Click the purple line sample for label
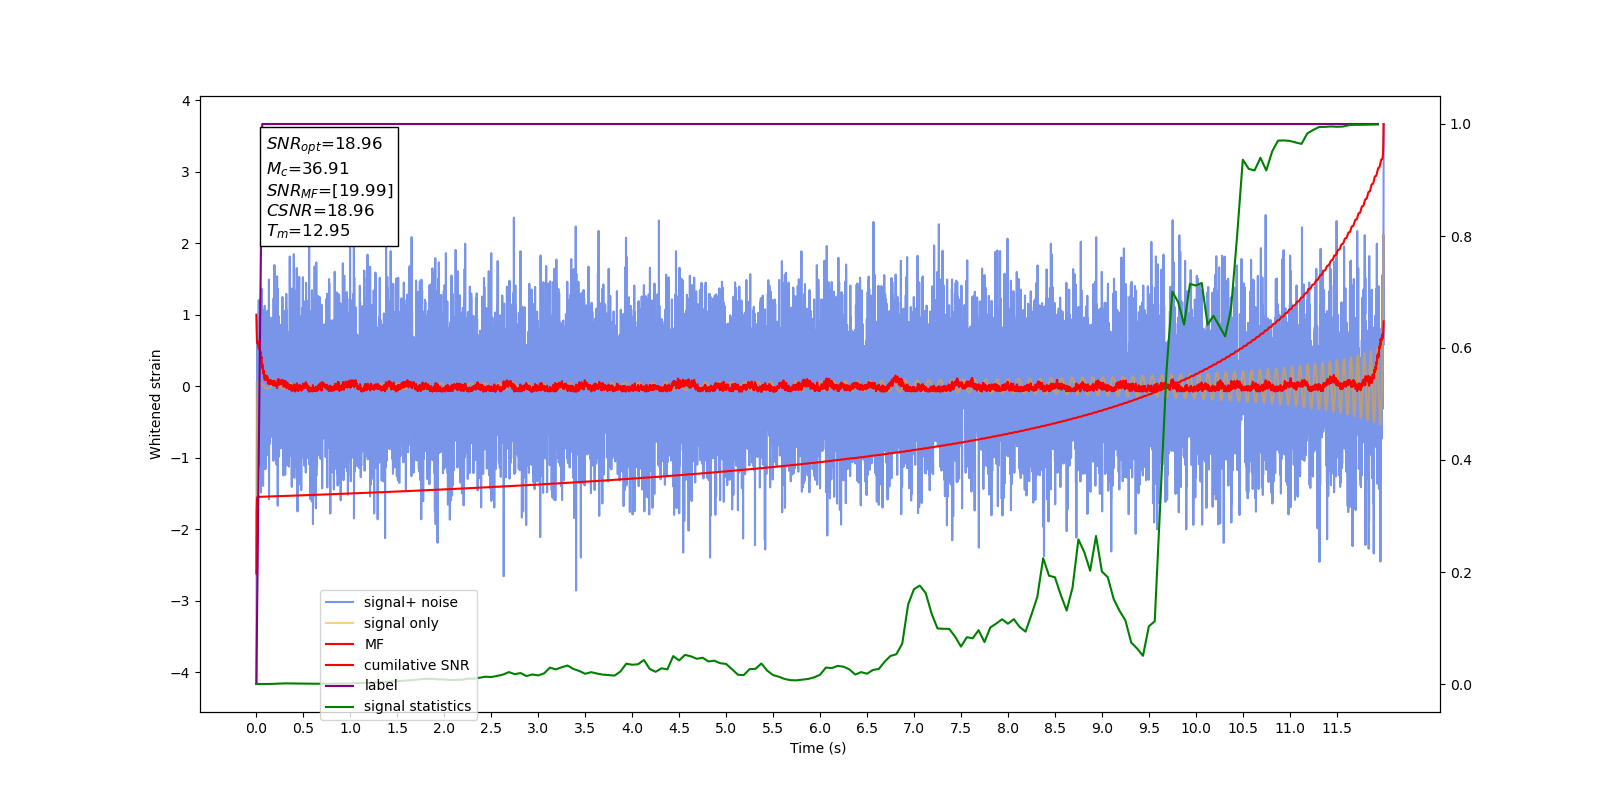 point(340,685)
